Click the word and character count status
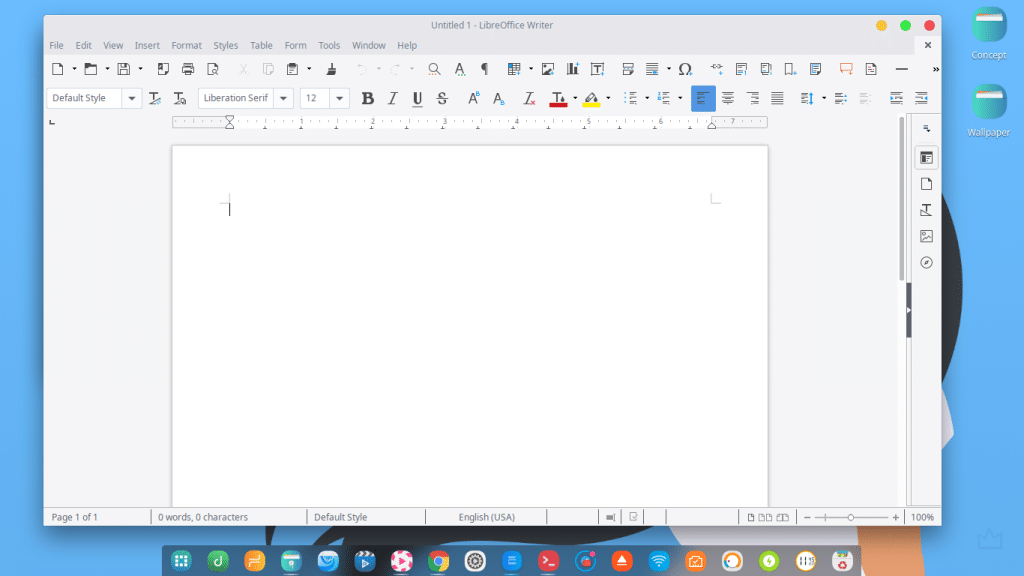 pos(202,517)
